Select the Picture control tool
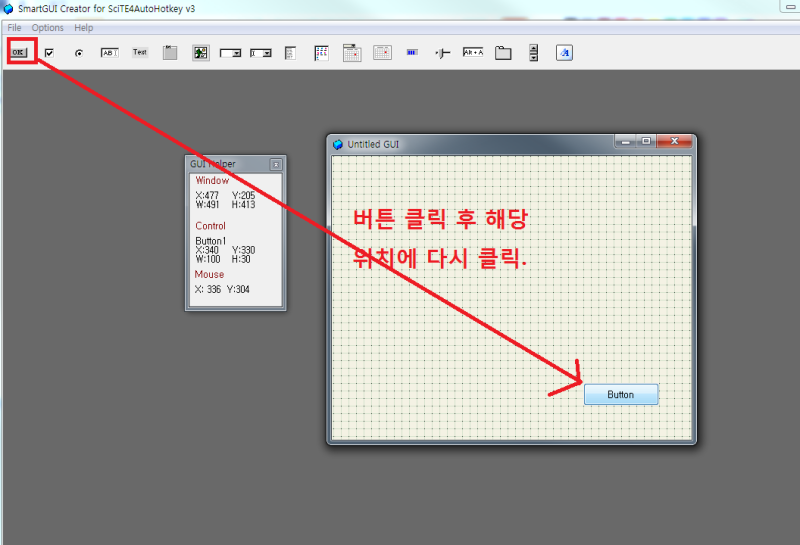Image resolution: width=800 pixels, height=545 pixels. [x=201, y=53]
